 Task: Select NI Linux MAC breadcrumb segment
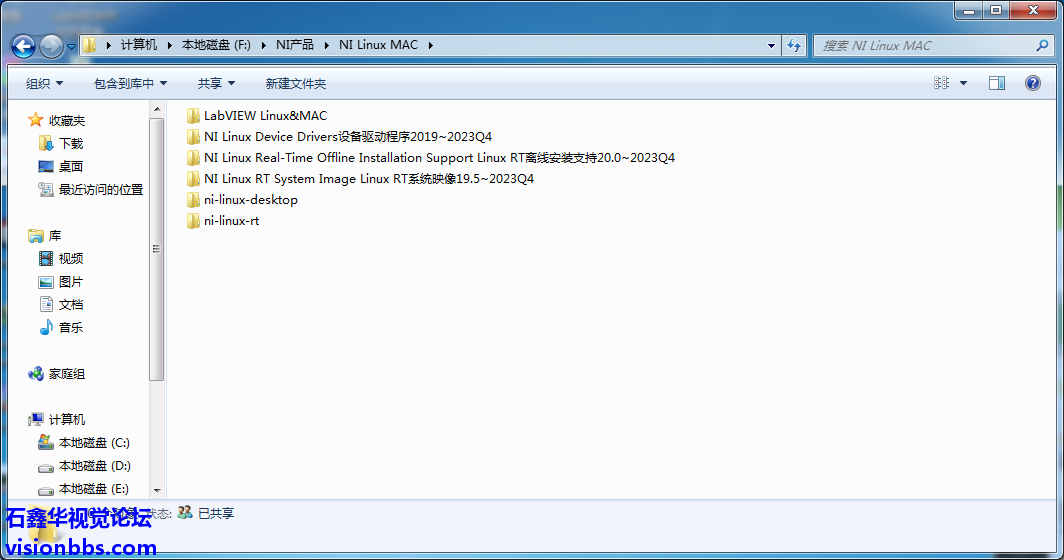[x=378, y=45]
